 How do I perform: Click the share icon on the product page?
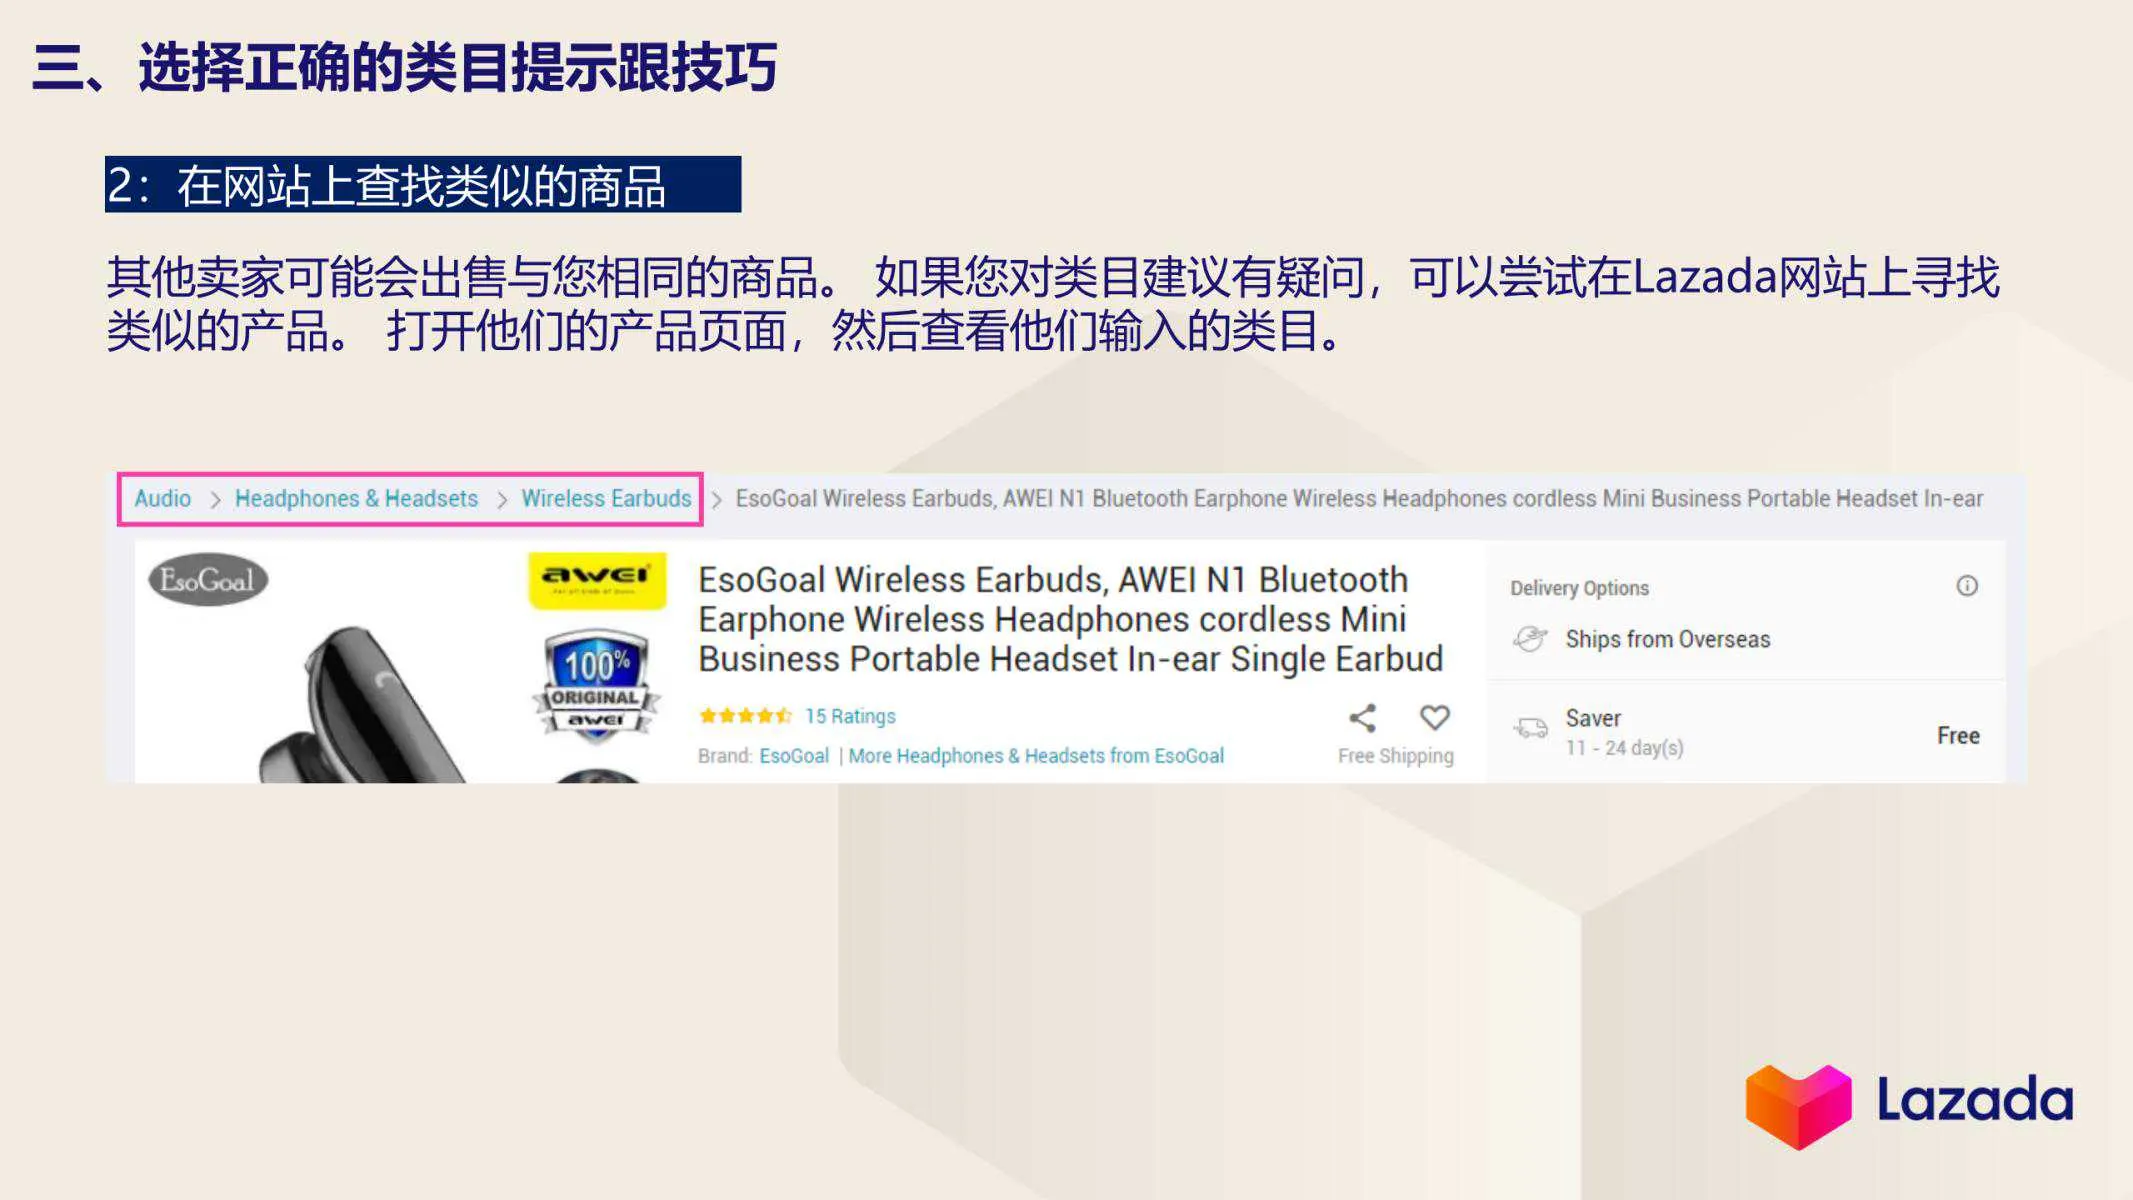[x=1363, y=716]
